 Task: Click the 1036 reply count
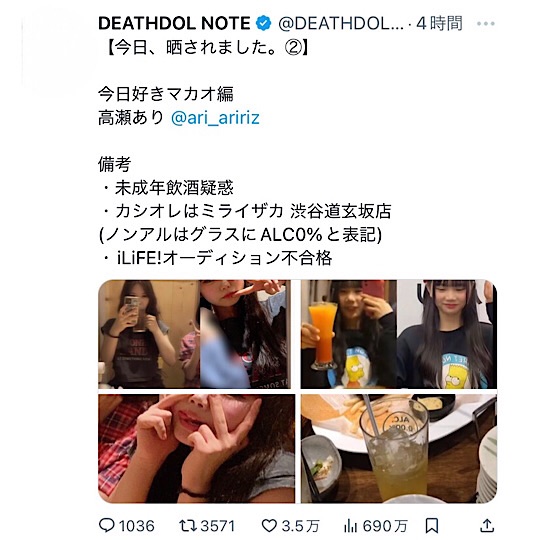pos(137,526)
